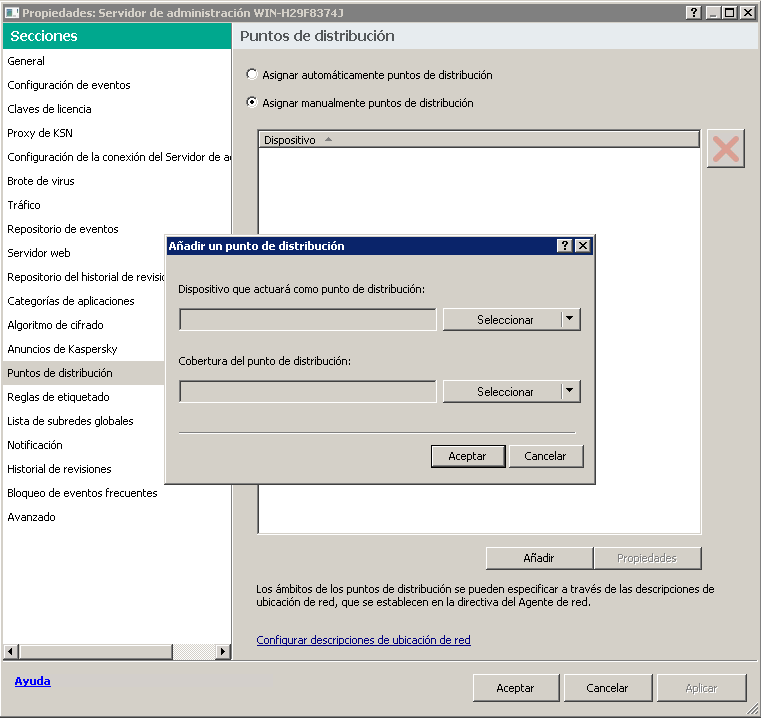The width and height of the screenshot is (761, 718).
Task: Open Configurar descripciones de ubicación de red link
Action: tap(364, 640)
